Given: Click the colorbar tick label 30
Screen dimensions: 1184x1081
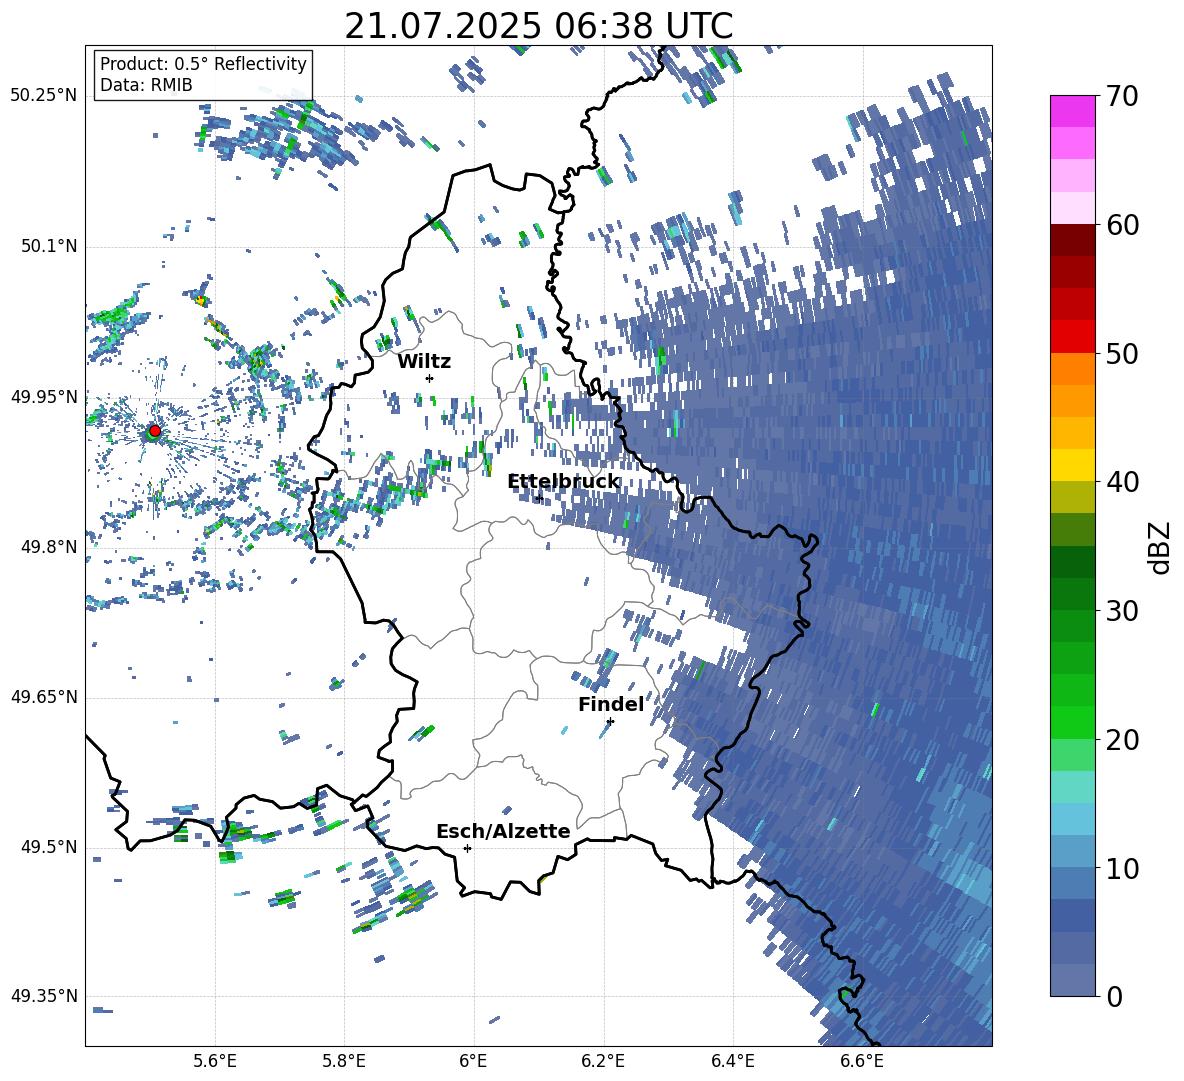Looking at the screenshot, I should pyautogui.click(x=1122, y=611).
